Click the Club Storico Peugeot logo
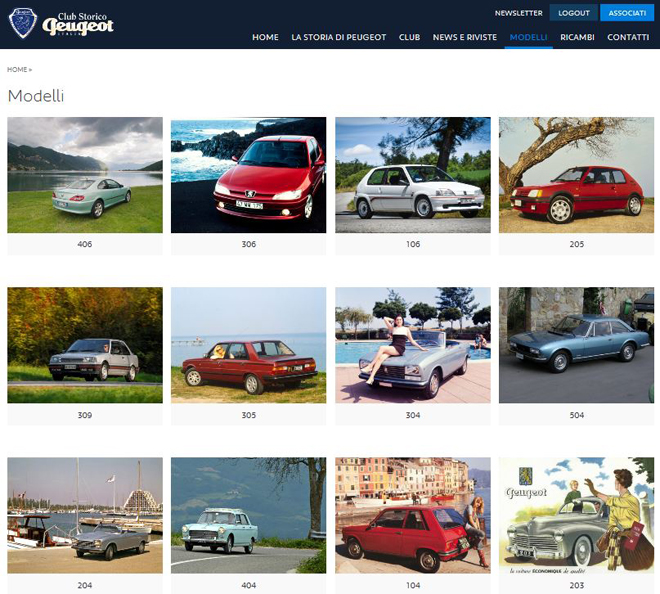The width and height of the screenshot is (660, 594). pyautogui.click(x=61, y=24)
